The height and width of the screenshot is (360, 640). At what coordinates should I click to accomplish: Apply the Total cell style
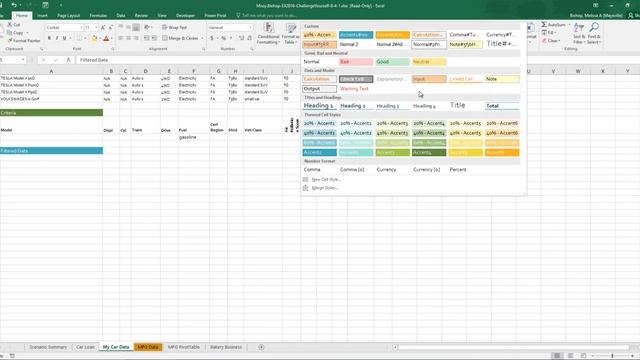pyautogui.click(x=502, y=106)
